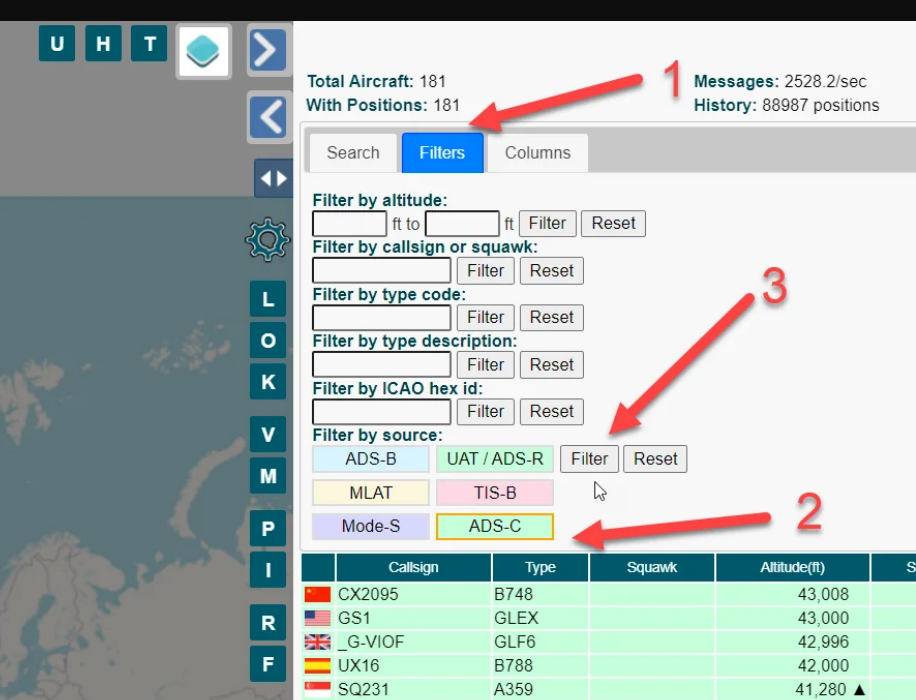Image resolution: width=916 pixels, height=700 pixels.
Task: Click the U map button
Action: 57,44
